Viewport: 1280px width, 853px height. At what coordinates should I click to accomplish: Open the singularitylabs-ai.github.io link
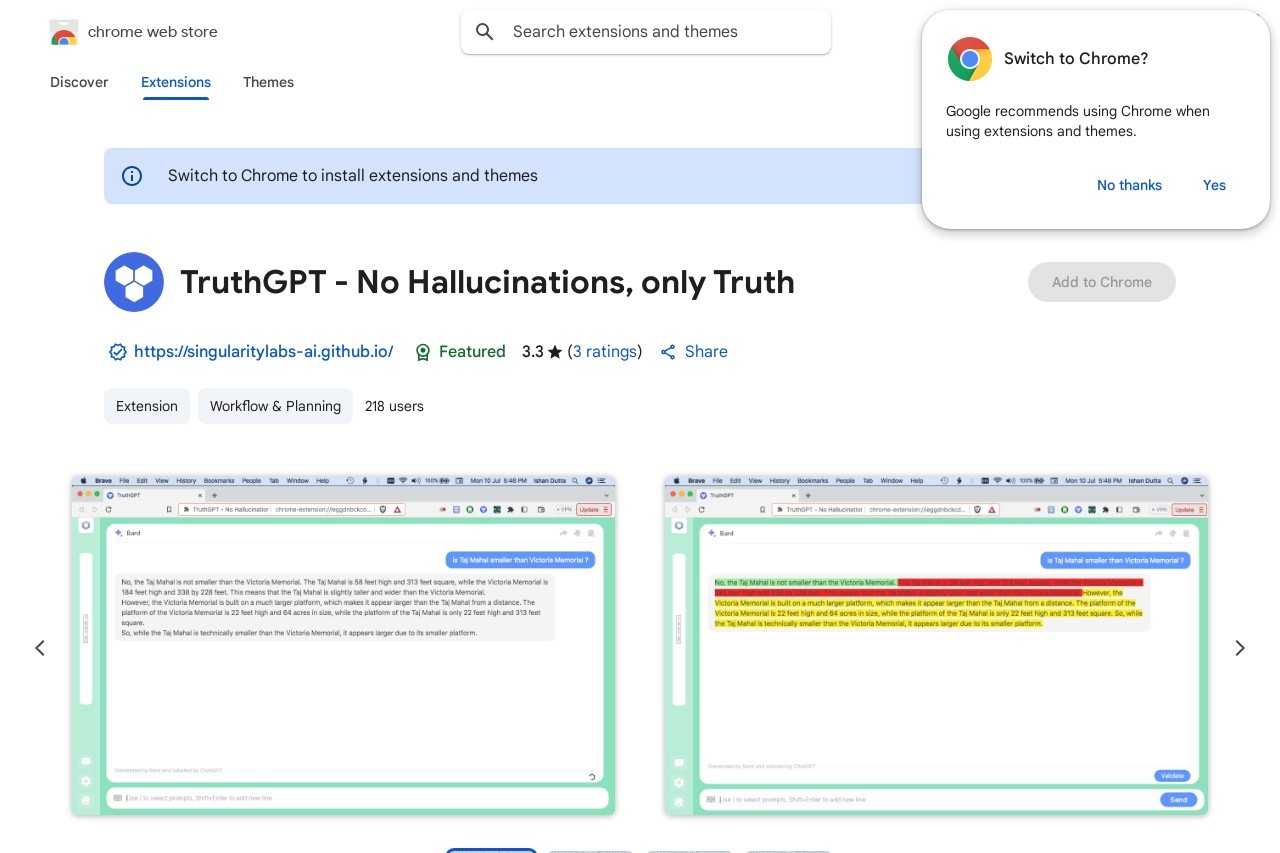(x=263, y=352)
